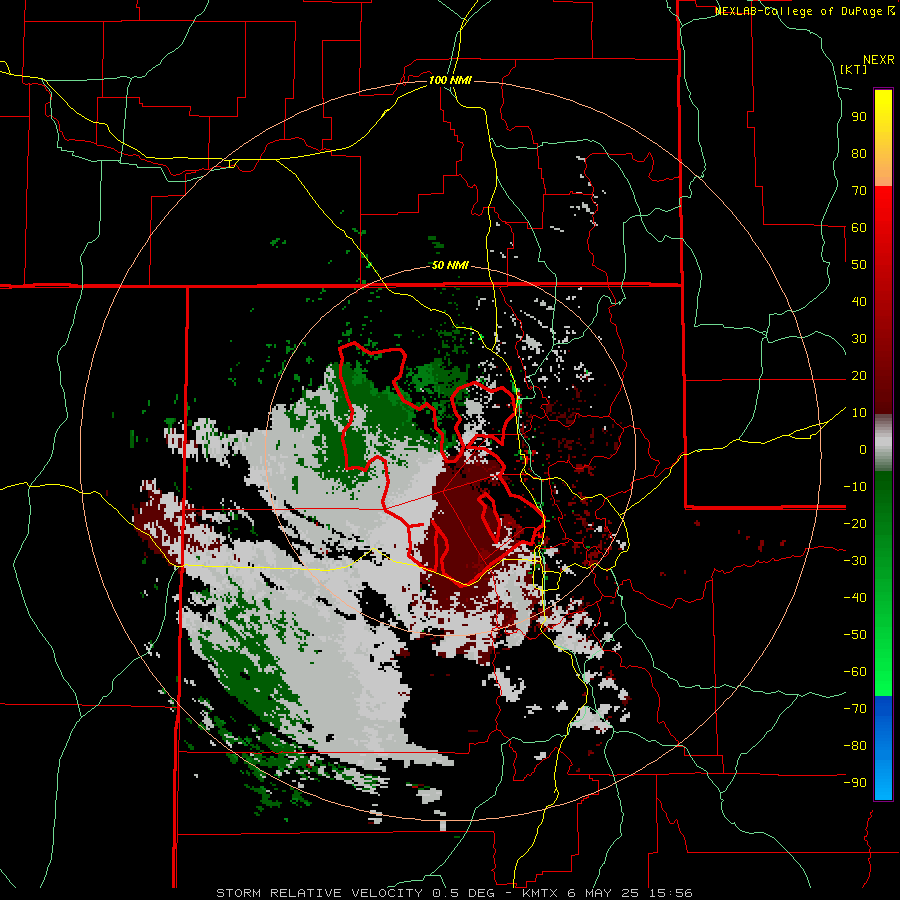
Task: Click the STORM RELATIVE VELOCITY caption text
Action: [319, 893]
